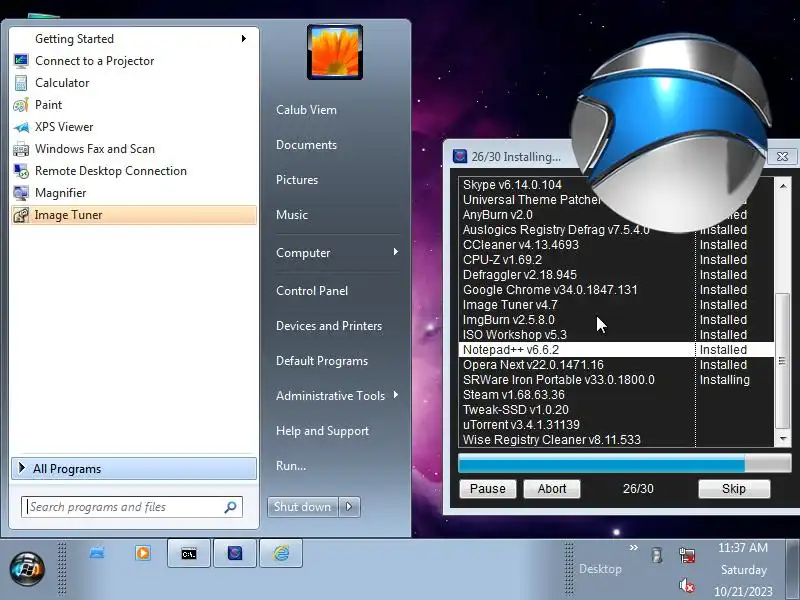Open Music from start menu
This screenshot has height=600, width=800.
292,215
